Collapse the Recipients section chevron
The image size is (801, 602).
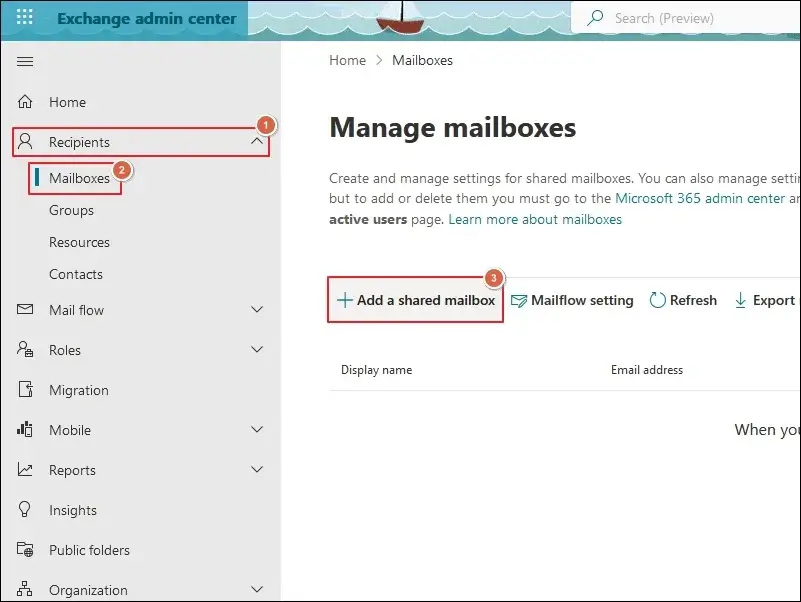[x=257, y=141]
